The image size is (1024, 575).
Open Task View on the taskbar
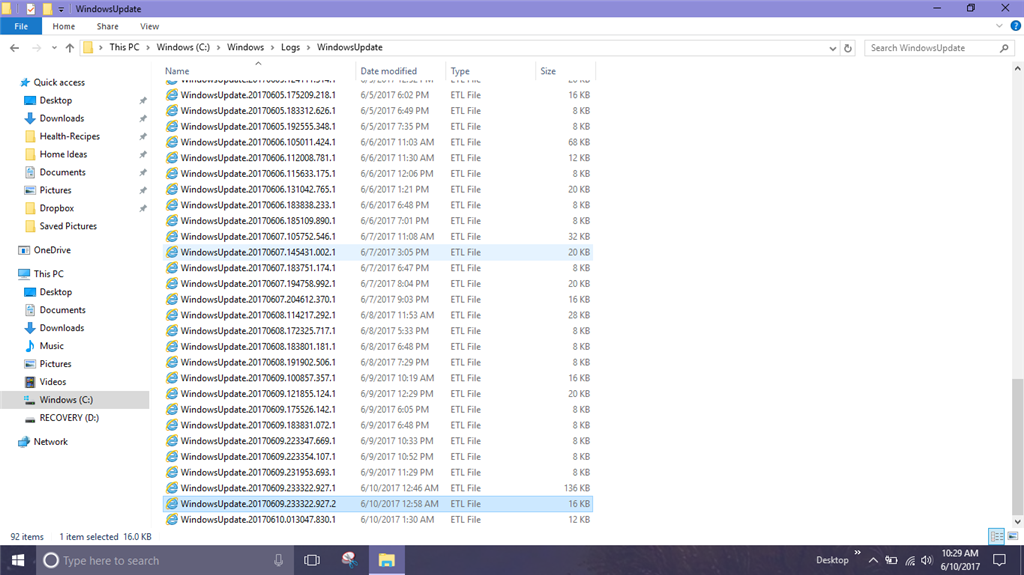pyautogui.click(x=312, y=560)
